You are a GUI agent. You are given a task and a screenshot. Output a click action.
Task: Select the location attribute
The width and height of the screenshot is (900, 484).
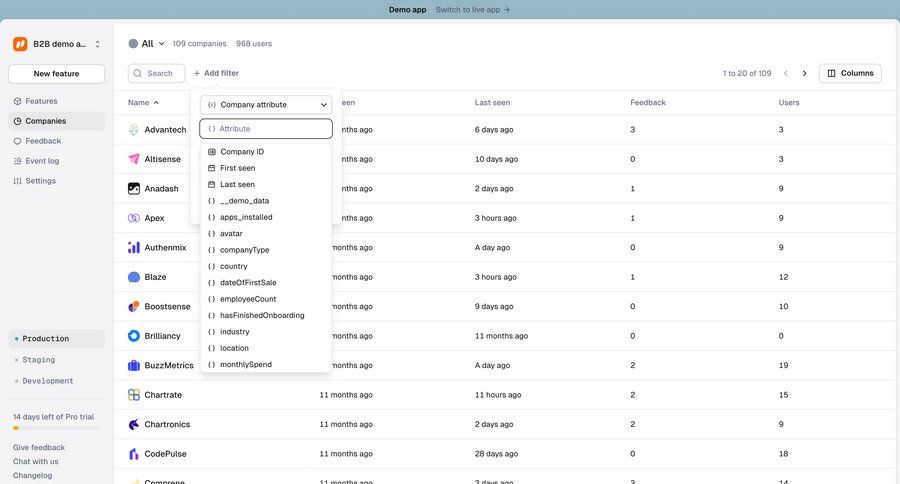[x=266, y=348]
